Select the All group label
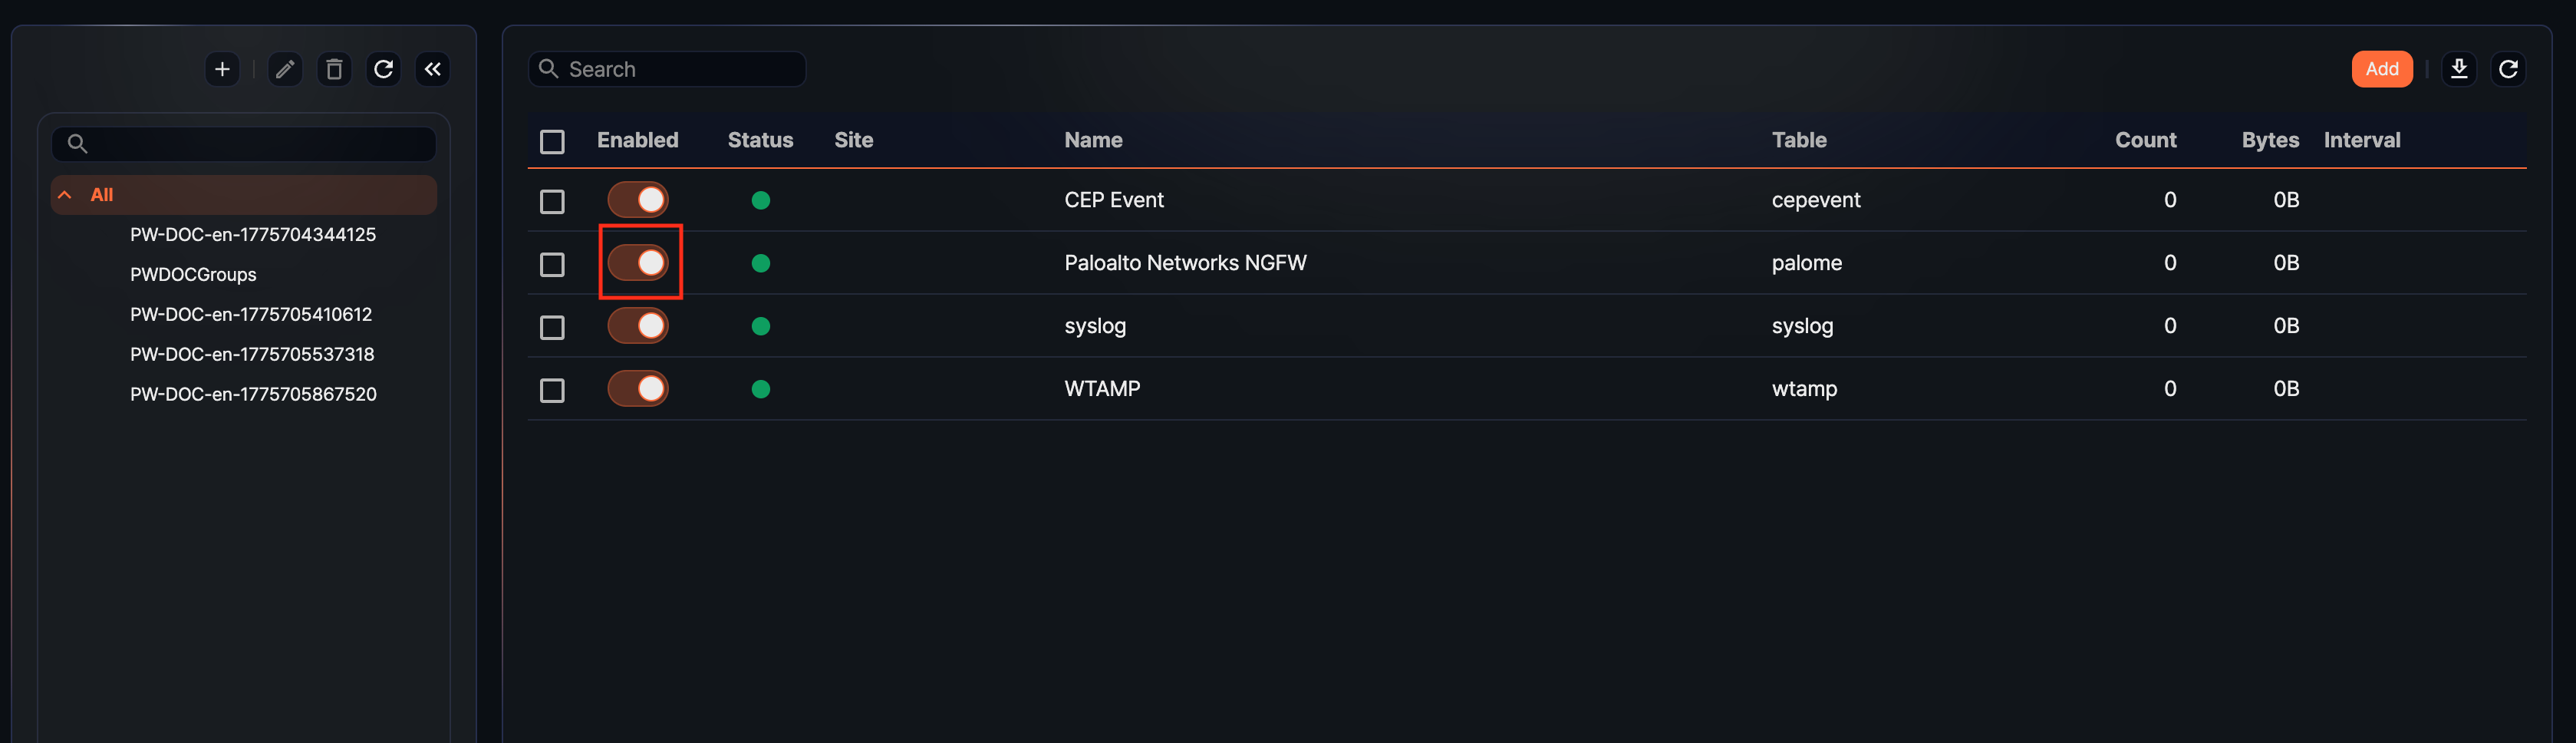Viewport: 2576px width, 743px height. click(102, 194)
